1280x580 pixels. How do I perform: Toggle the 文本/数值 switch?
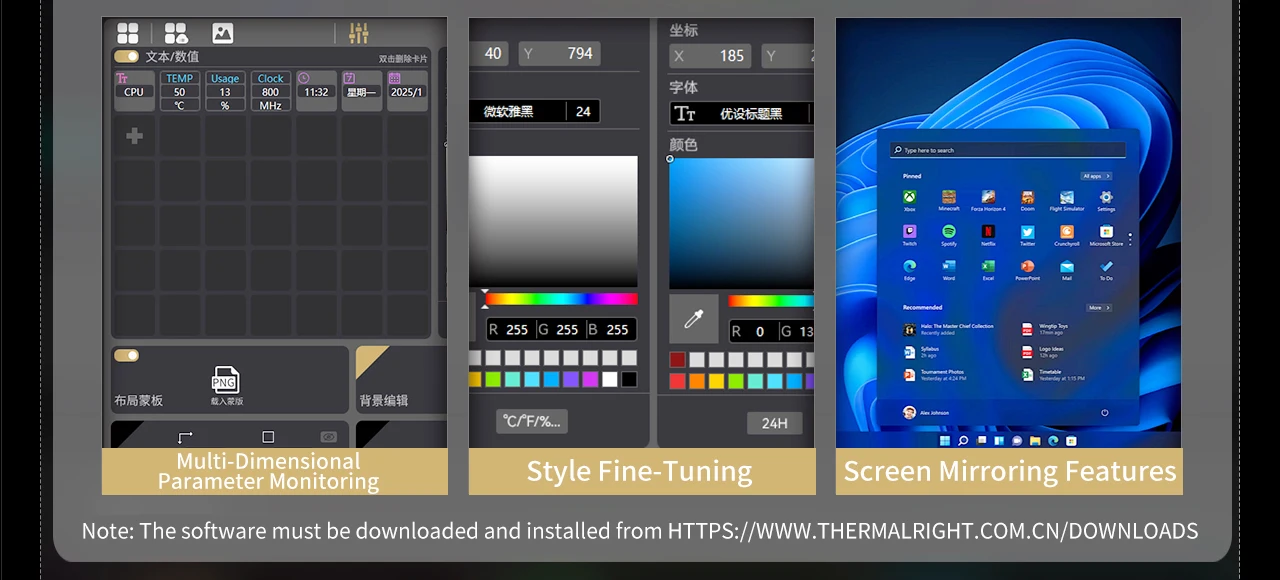(x=127, y=57)
